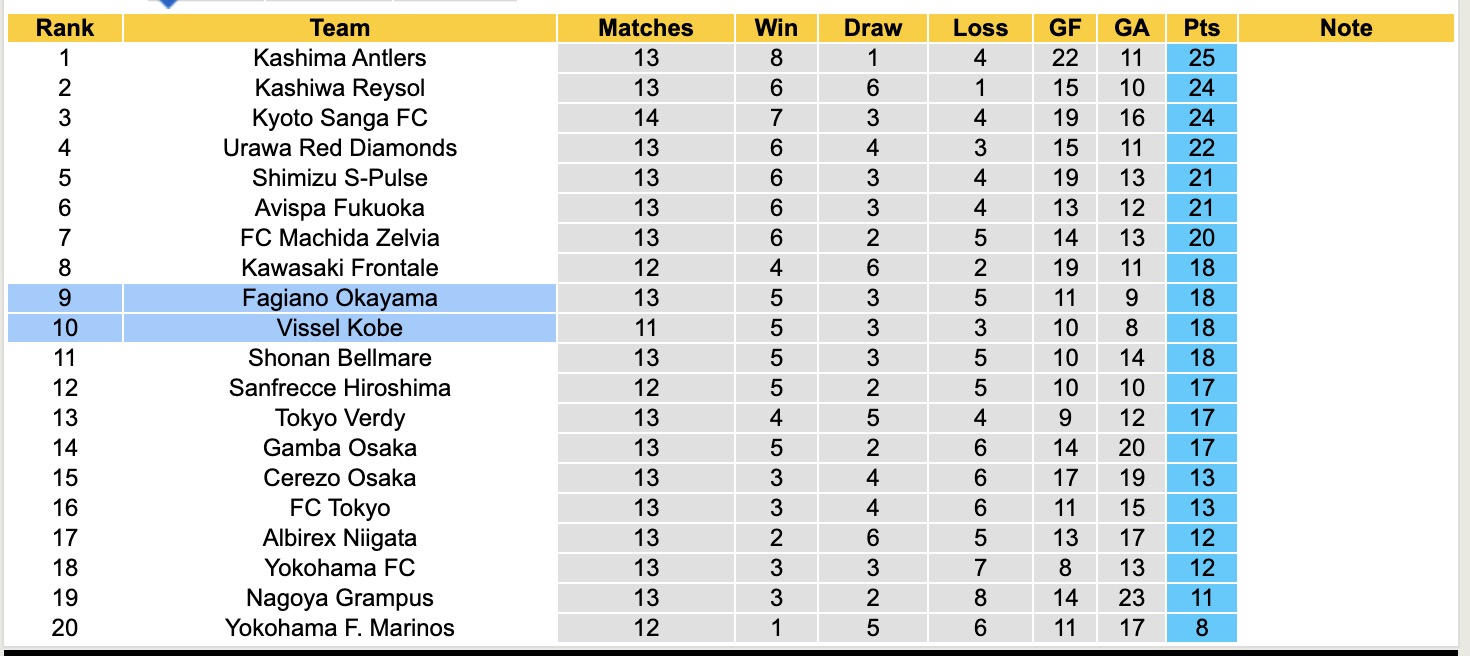Sort by the Matches column header

pos(646,28)
